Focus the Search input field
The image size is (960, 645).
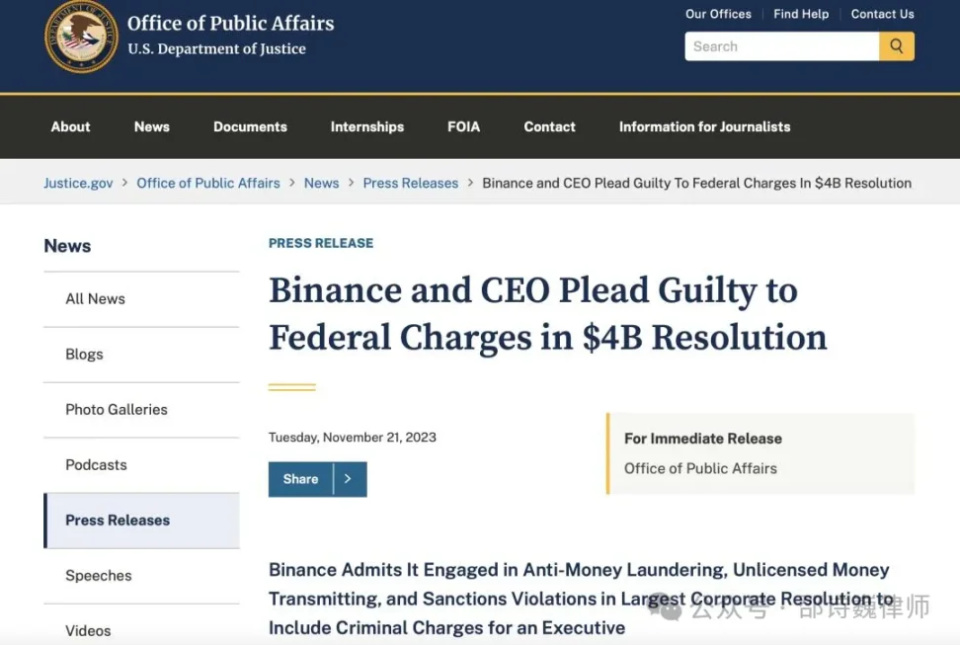coord(782,47)
